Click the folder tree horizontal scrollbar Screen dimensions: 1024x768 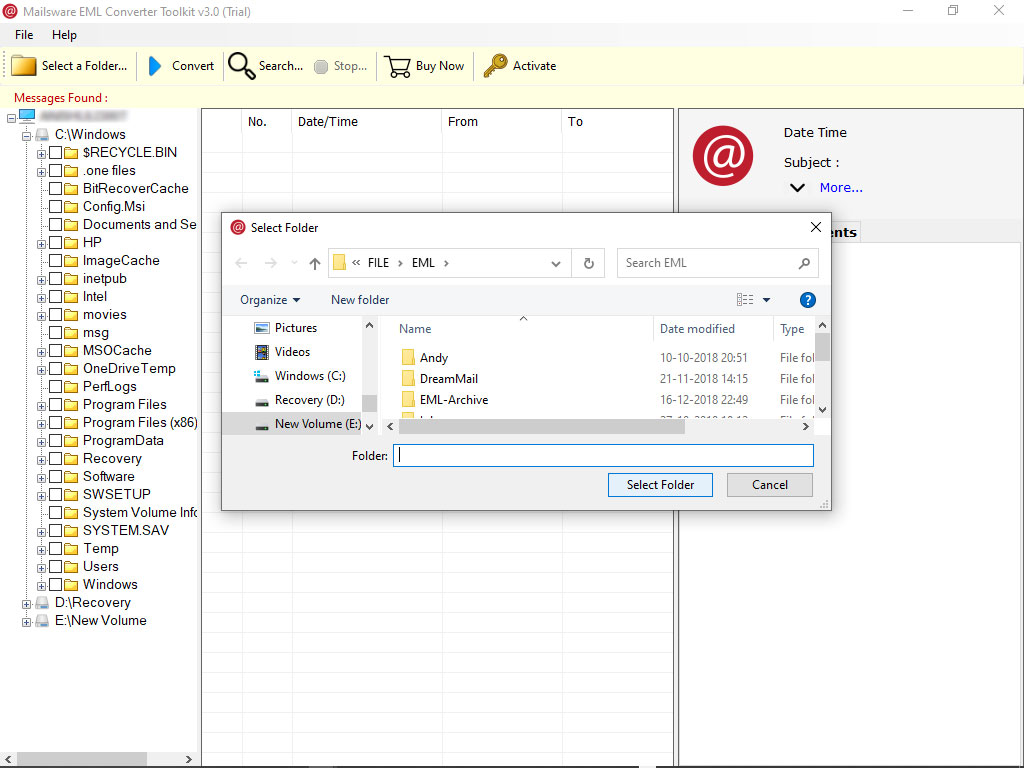coord(82,759)
